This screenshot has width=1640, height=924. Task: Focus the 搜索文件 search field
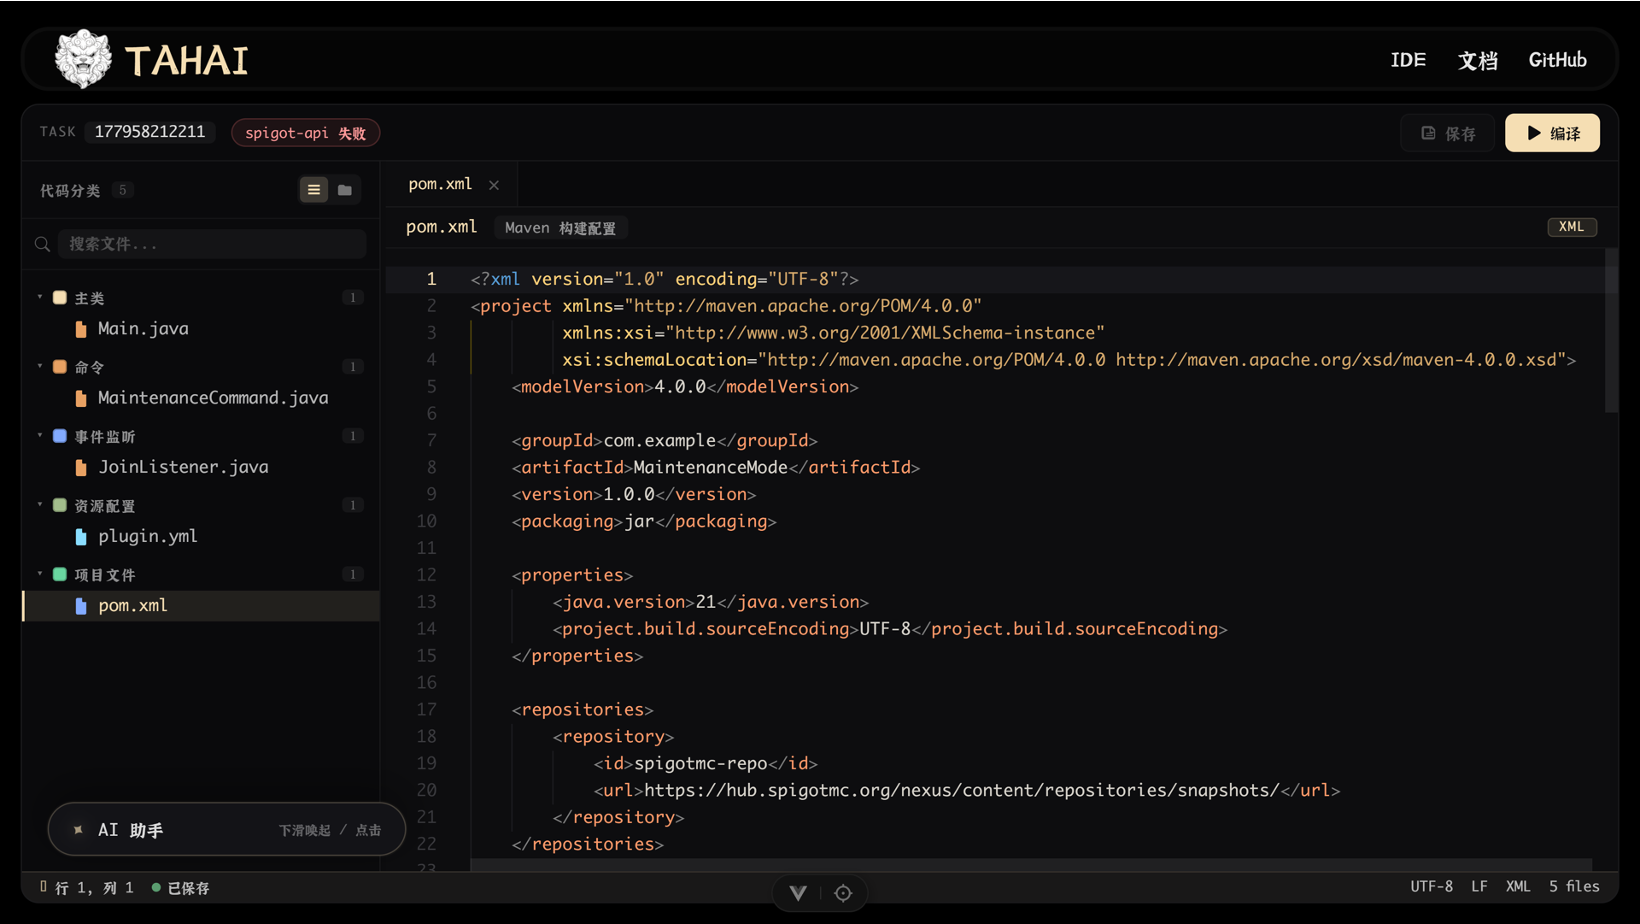point(212,244)
